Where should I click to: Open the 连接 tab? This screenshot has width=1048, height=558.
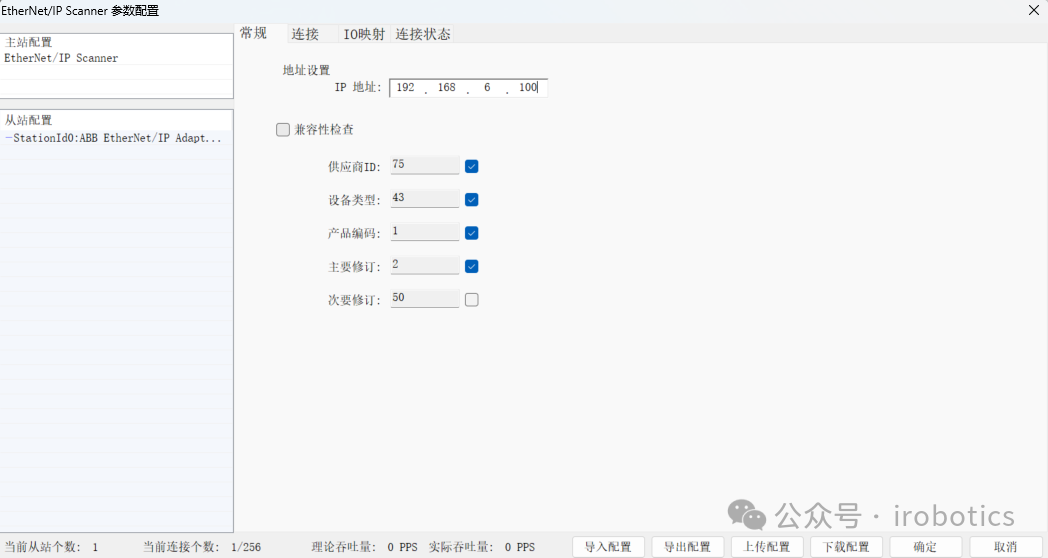pos(305,34)
